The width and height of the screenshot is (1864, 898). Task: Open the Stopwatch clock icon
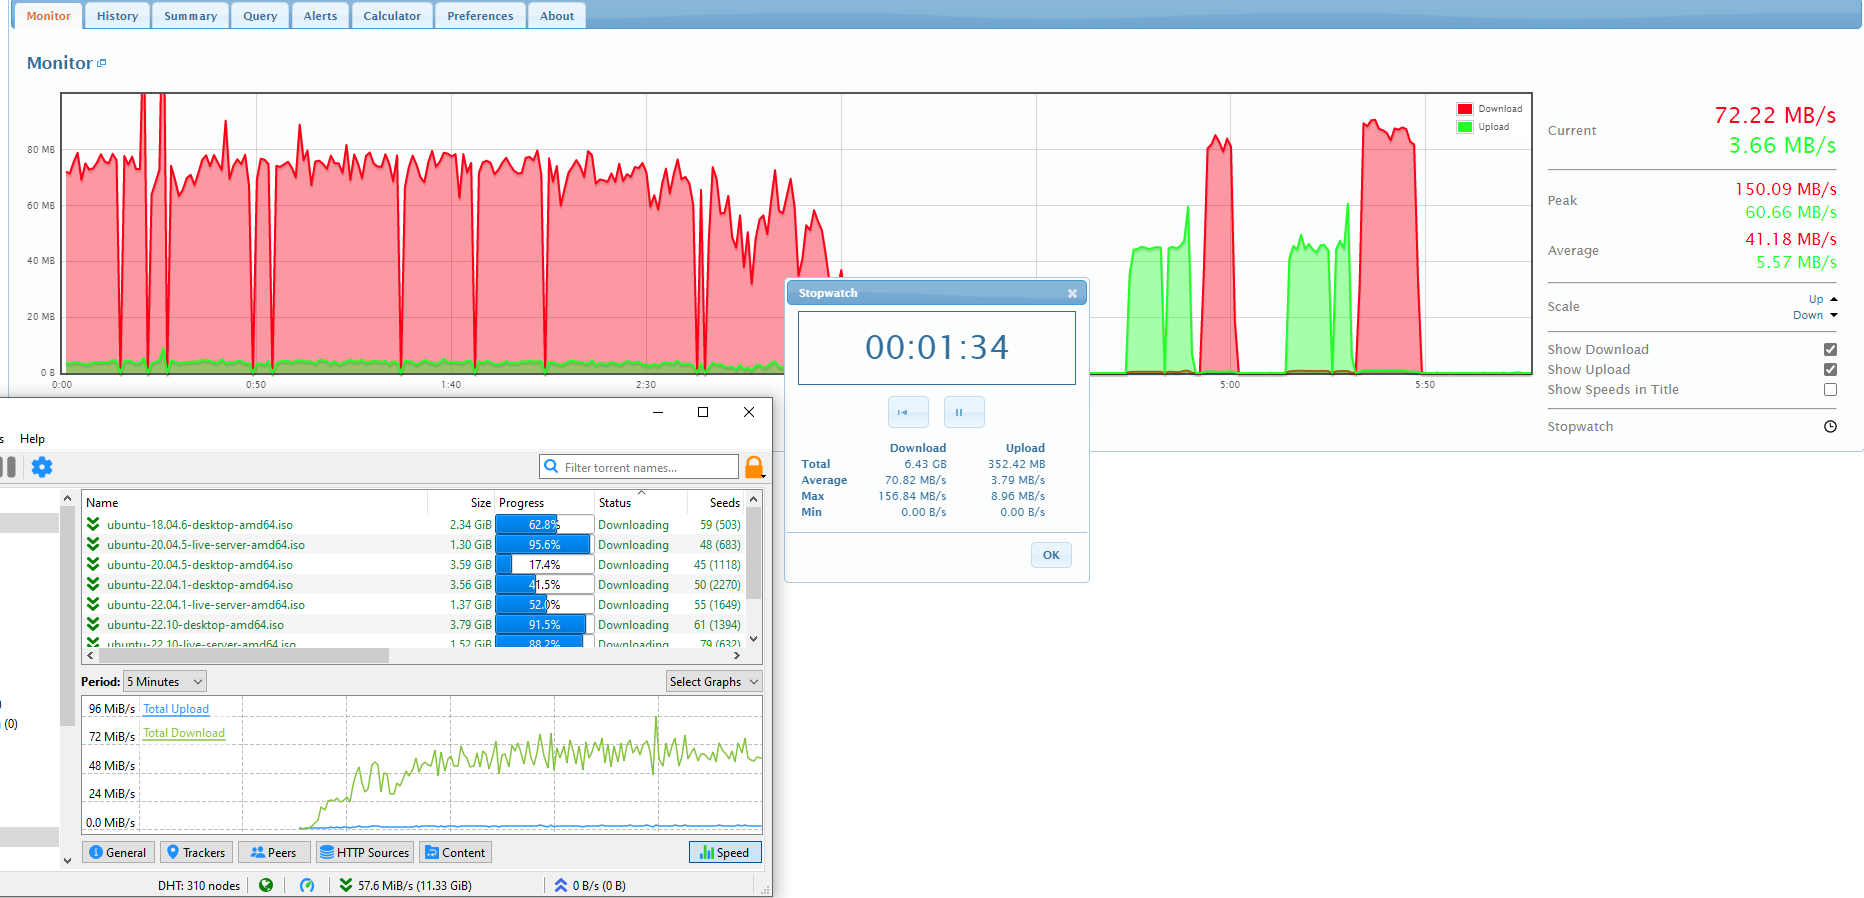tap(1830, 427)
